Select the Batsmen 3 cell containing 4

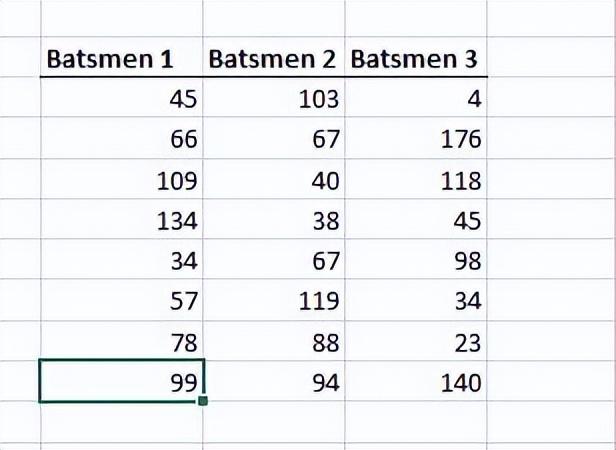coord(416,97)
